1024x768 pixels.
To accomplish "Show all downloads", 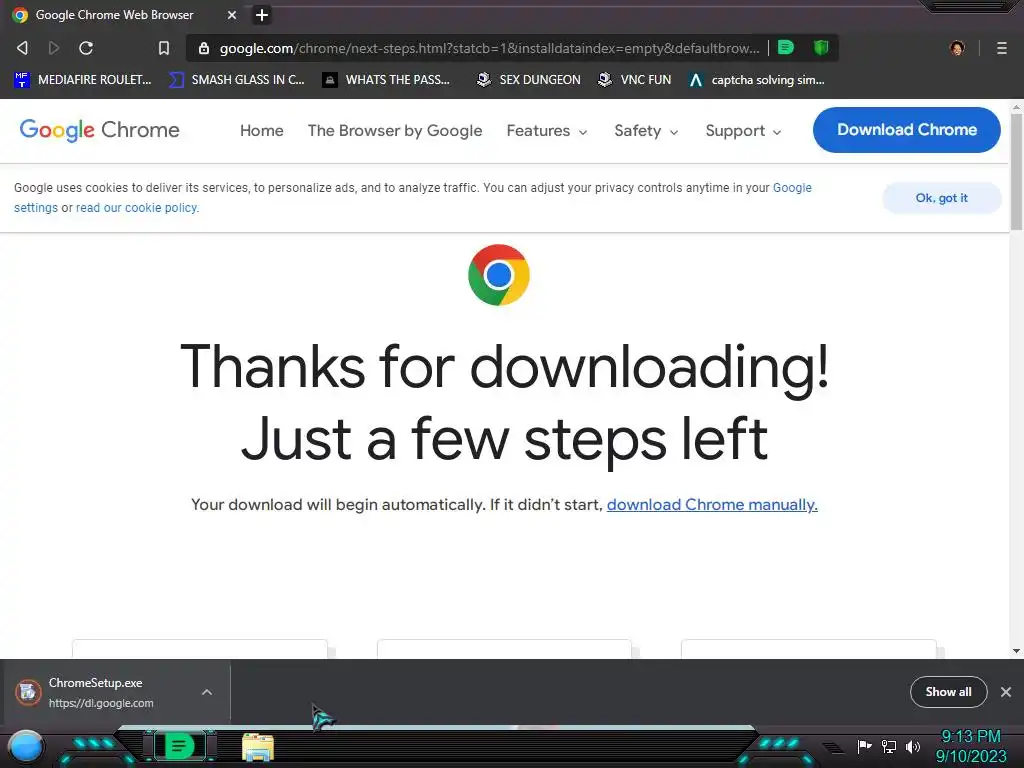I will coord(948,692).
